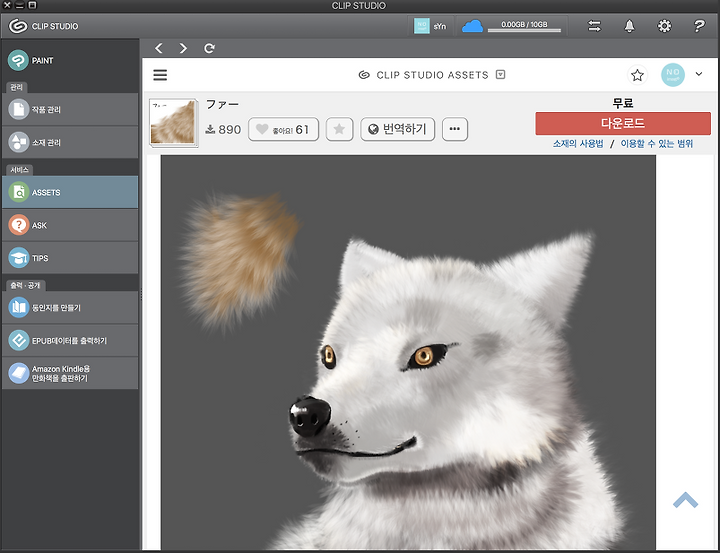This screenshot has width=720, height=553.
Task: Open the transfer sync arrows icon
Action: click(594, 26)
